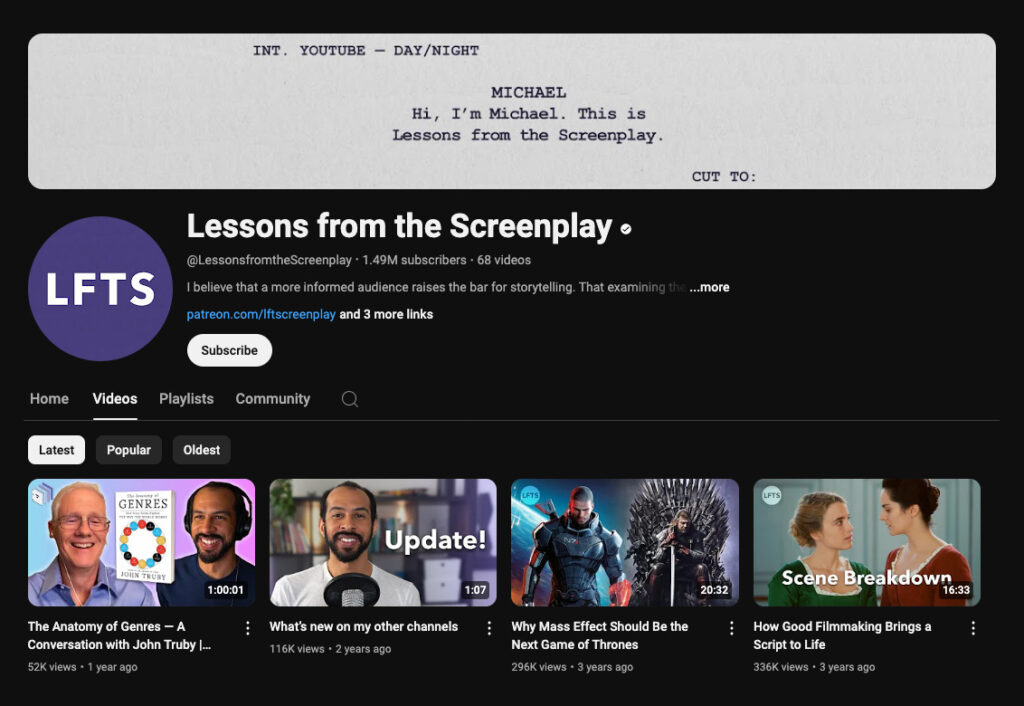The height and width of the screenshot is (706, 1024).
Task: Click the verified badge beside channel name
Action: [x=626, y=229]
